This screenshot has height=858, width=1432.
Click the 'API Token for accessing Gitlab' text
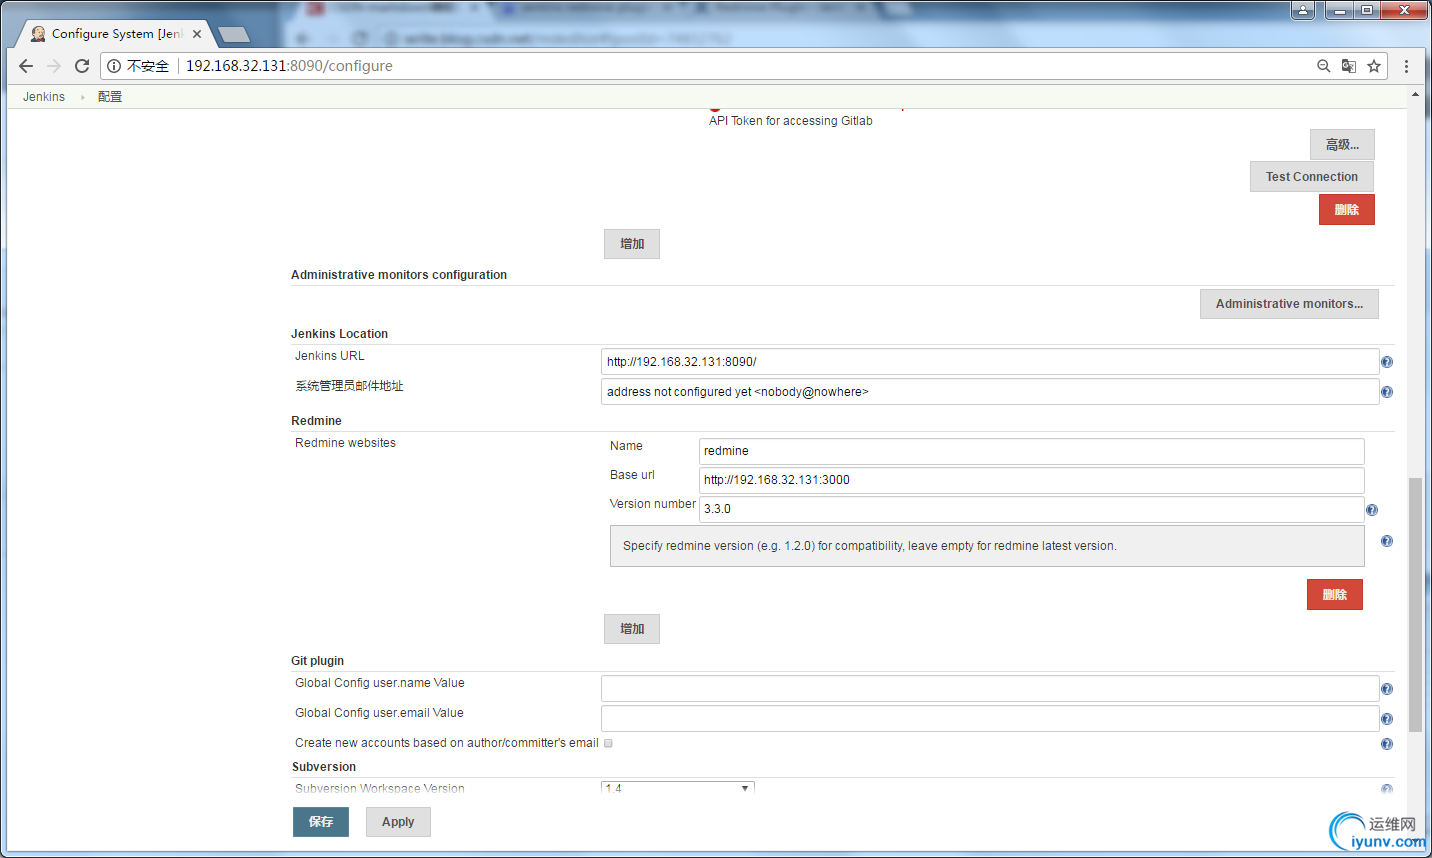(x=791, y=121)
